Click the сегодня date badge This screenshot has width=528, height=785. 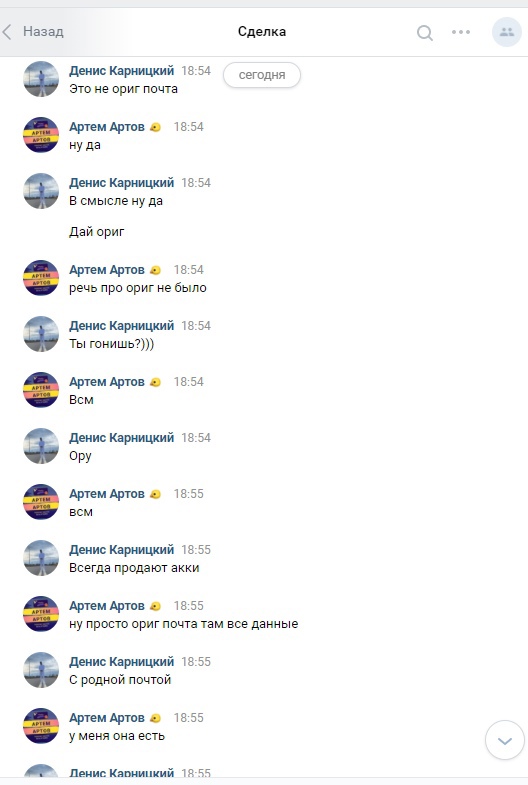tap(262, 75)
